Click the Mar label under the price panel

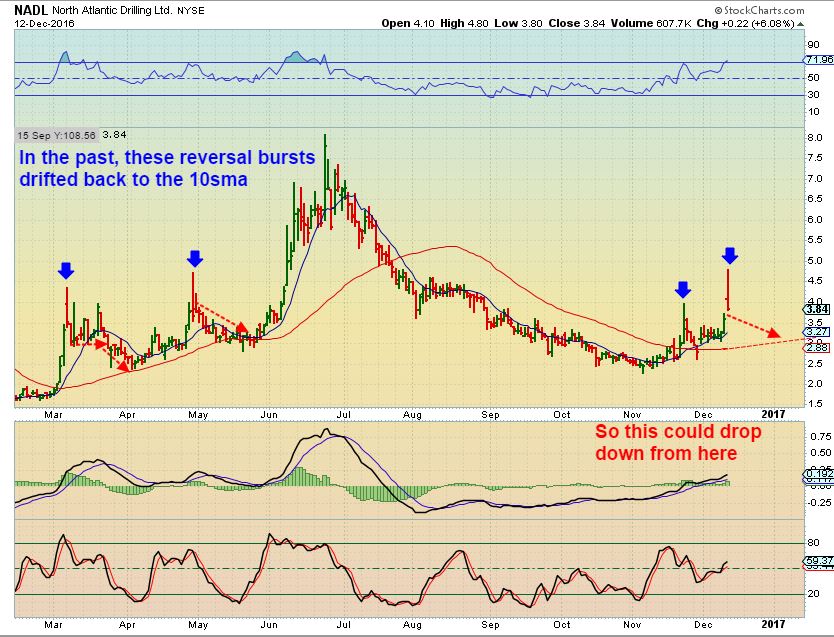point(53,414)
